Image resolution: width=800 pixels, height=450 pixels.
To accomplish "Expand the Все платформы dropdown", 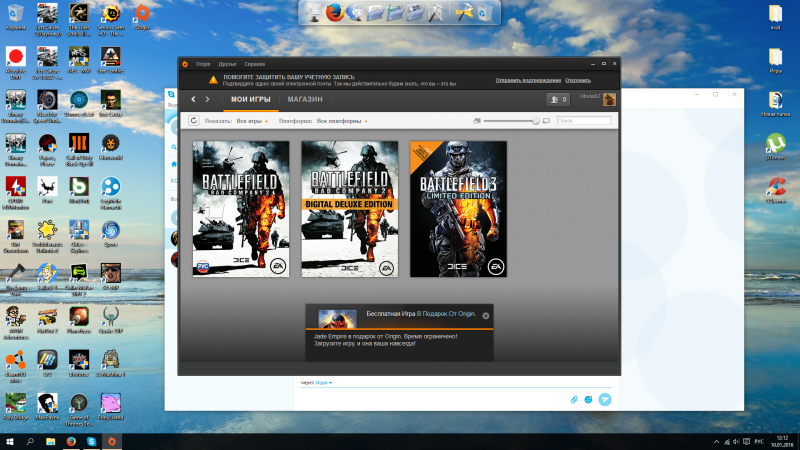I will tap(342, 121).
